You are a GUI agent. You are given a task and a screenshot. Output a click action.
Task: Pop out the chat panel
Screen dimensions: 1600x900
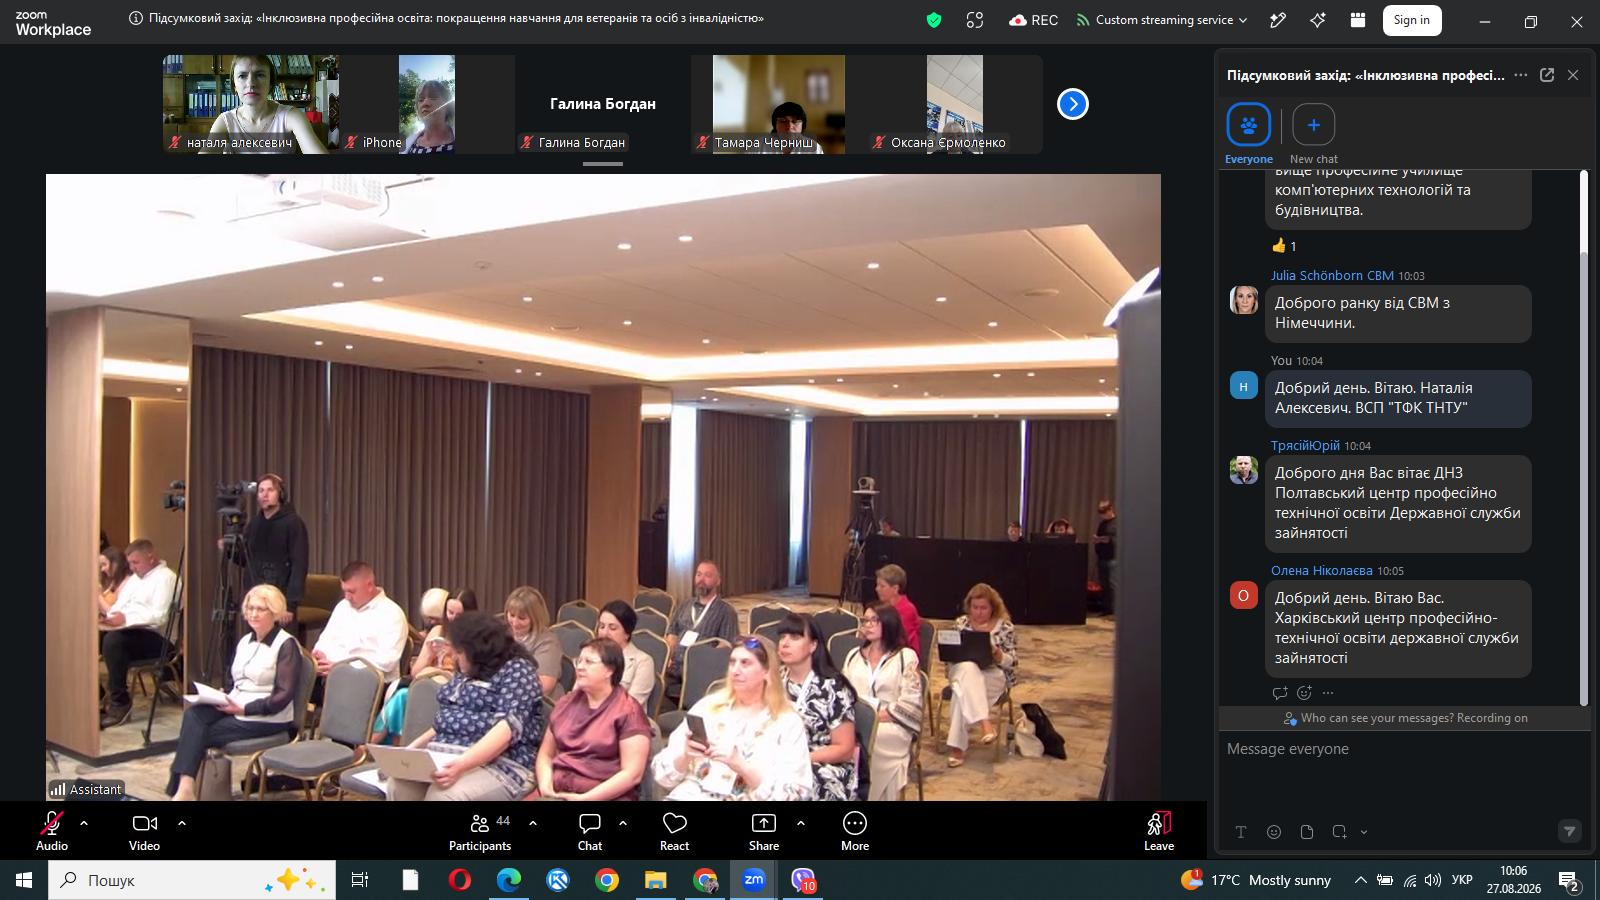[1547, 75]
